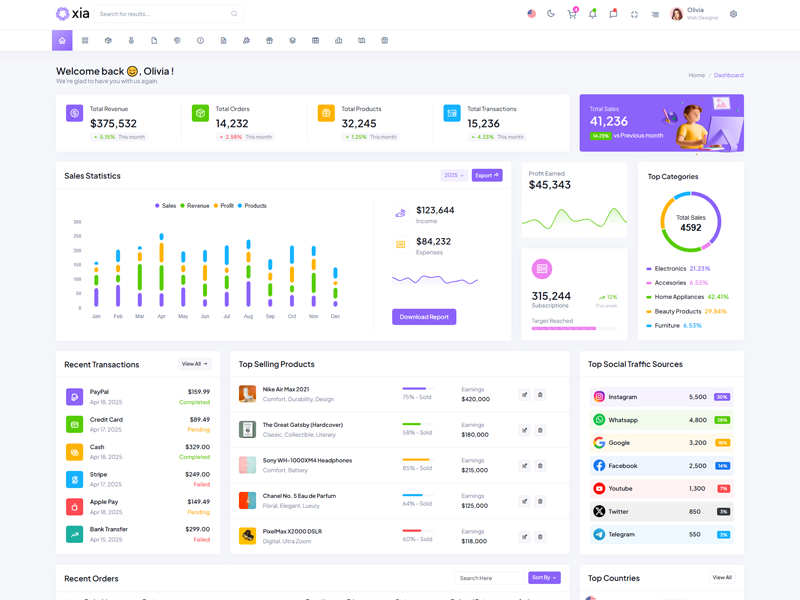Screen dimensions: 800x600
Task: Expand the View All transactions dropdown
Action: pyautogui.click(x=194, y=364)
